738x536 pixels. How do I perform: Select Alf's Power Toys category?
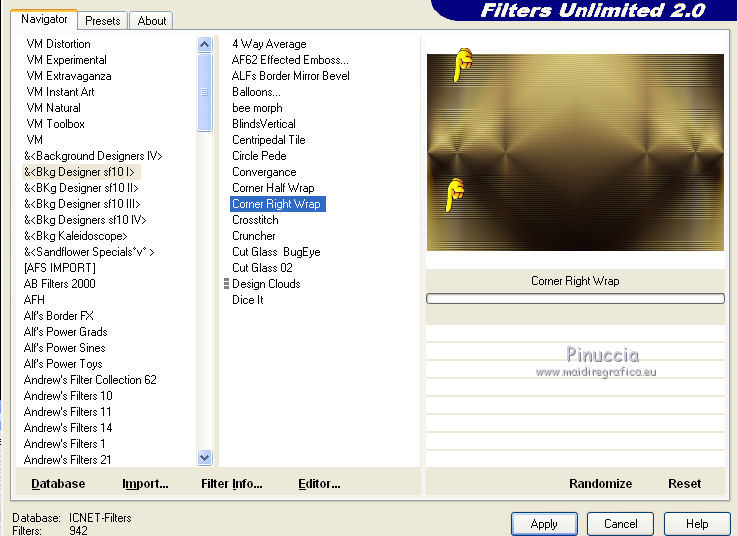63,364
